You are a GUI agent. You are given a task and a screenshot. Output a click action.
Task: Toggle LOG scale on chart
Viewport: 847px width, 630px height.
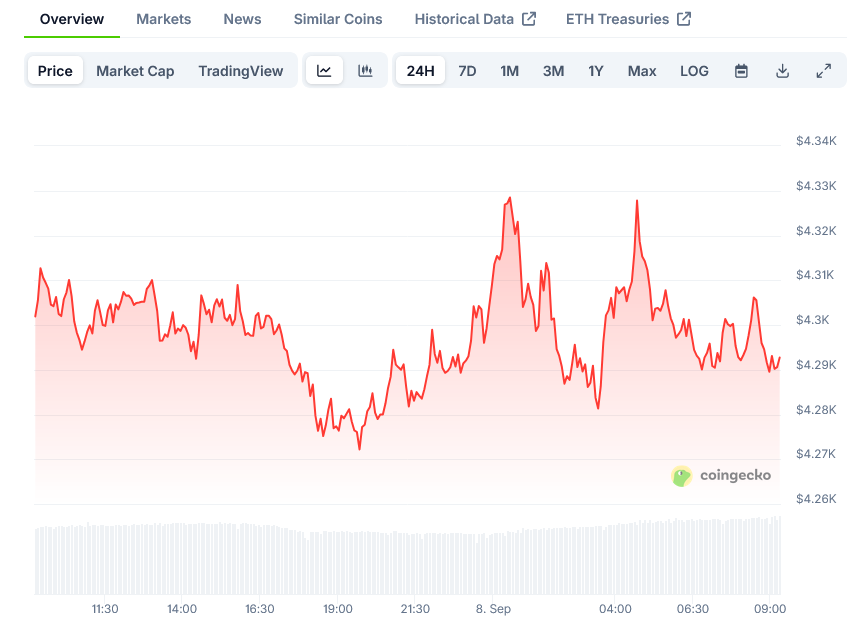click(x=694, y=71)
